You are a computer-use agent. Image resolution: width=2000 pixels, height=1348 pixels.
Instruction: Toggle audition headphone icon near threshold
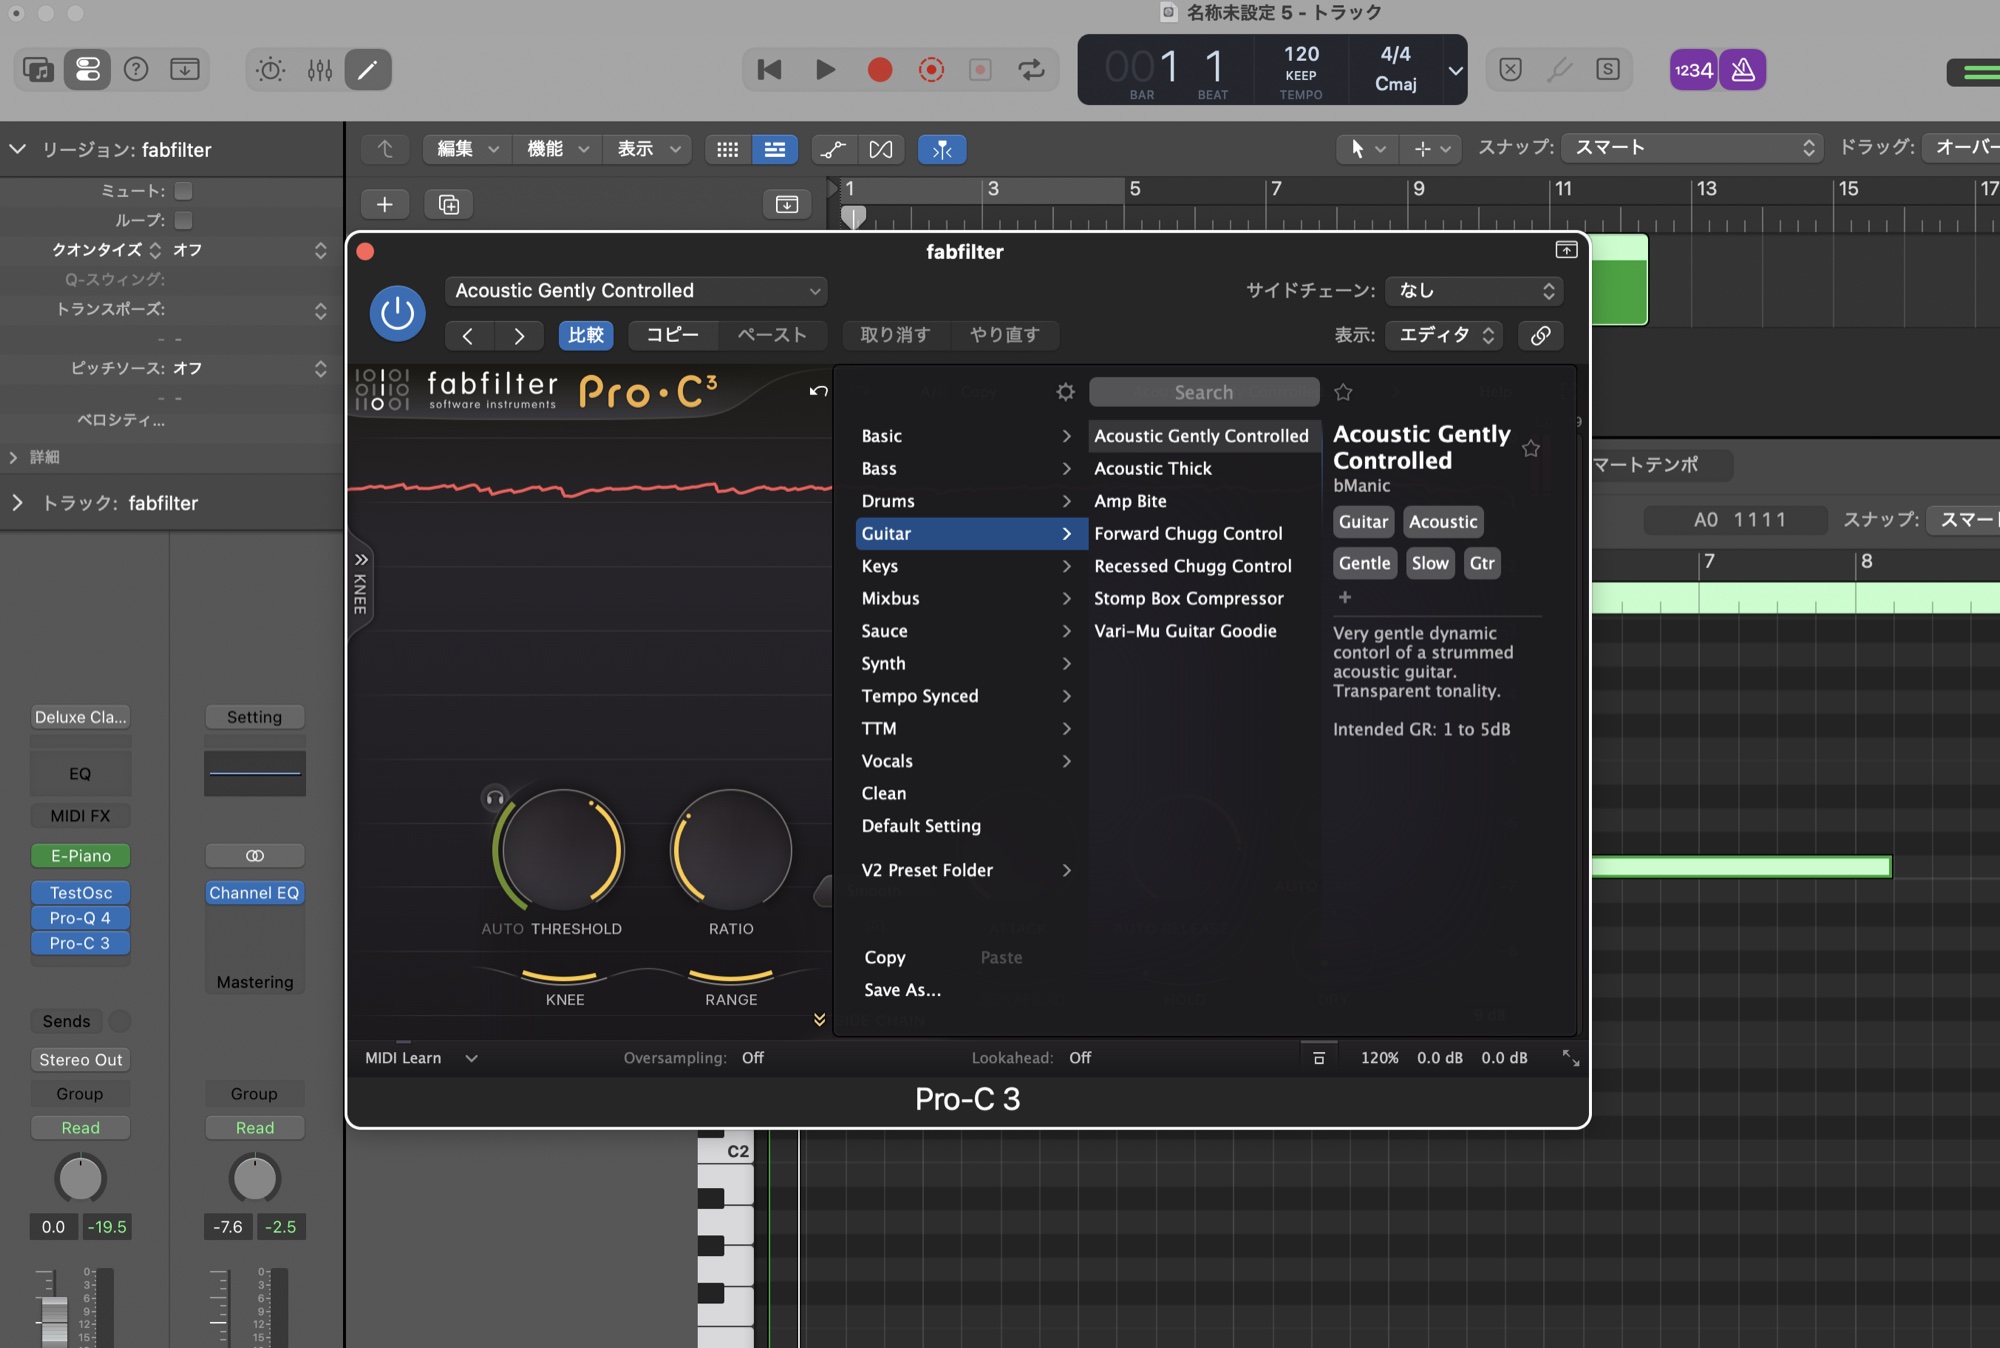pyautogui.click(x=494, y=798)
